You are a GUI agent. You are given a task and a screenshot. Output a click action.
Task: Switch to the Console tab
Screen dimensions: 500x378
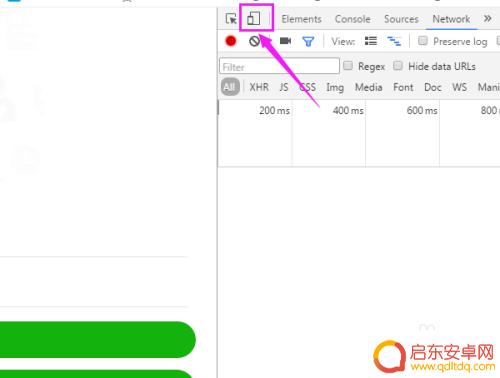353,19
